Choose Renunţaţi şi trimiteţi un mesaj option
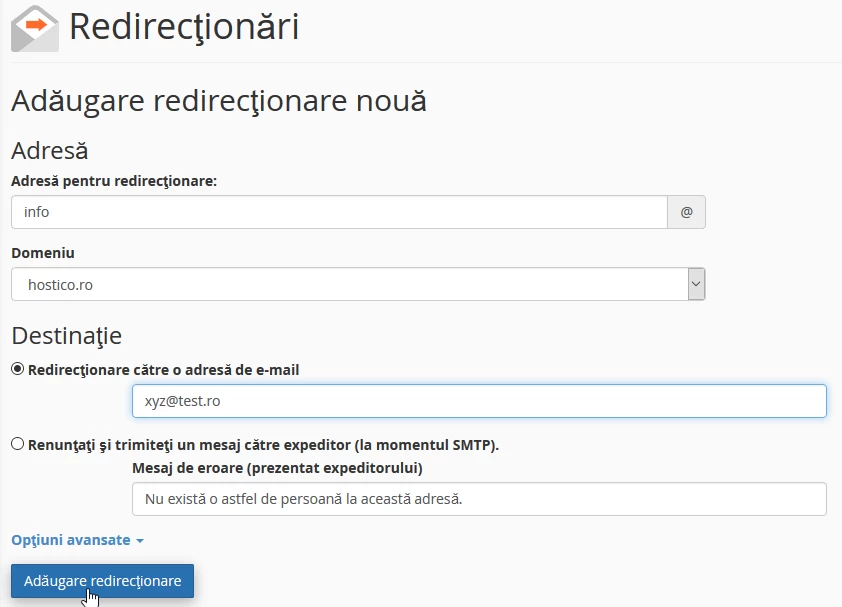Viewport: 842px width, 607px height. [16, 444]
